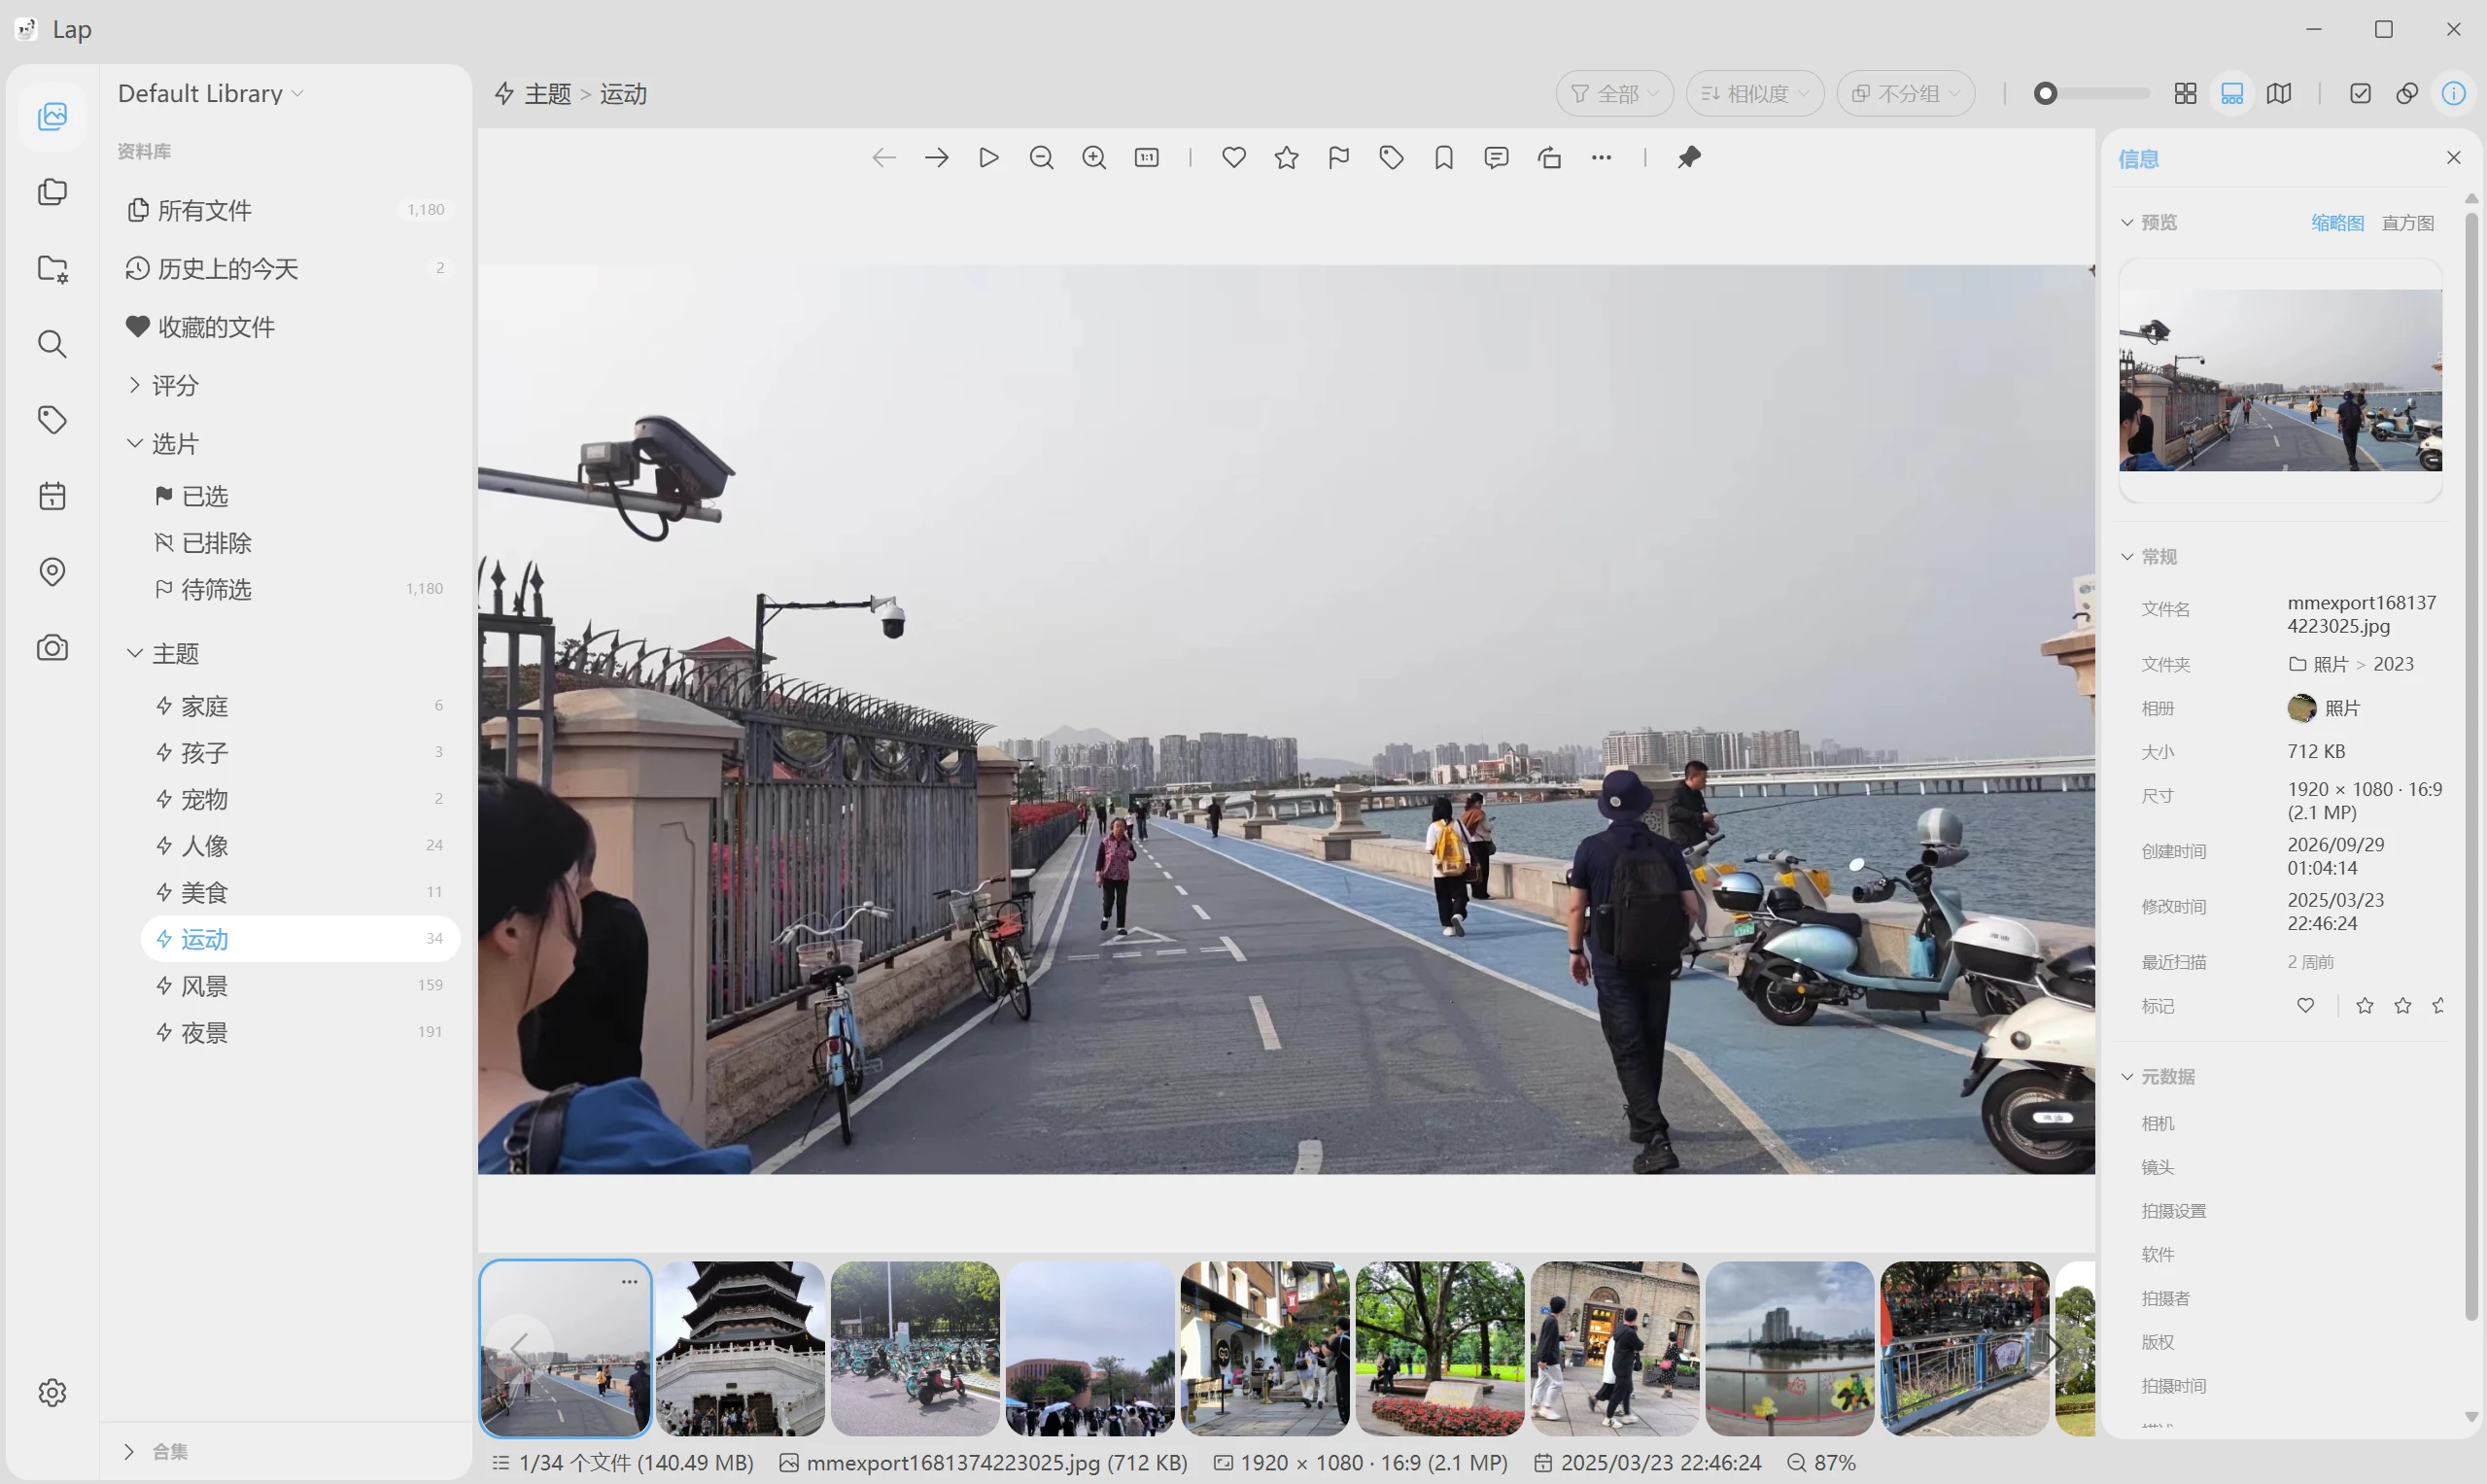This screenshot has height=1484, width=2487.
Task: Pin the viewer toolbar
Action: (1689, 158)
